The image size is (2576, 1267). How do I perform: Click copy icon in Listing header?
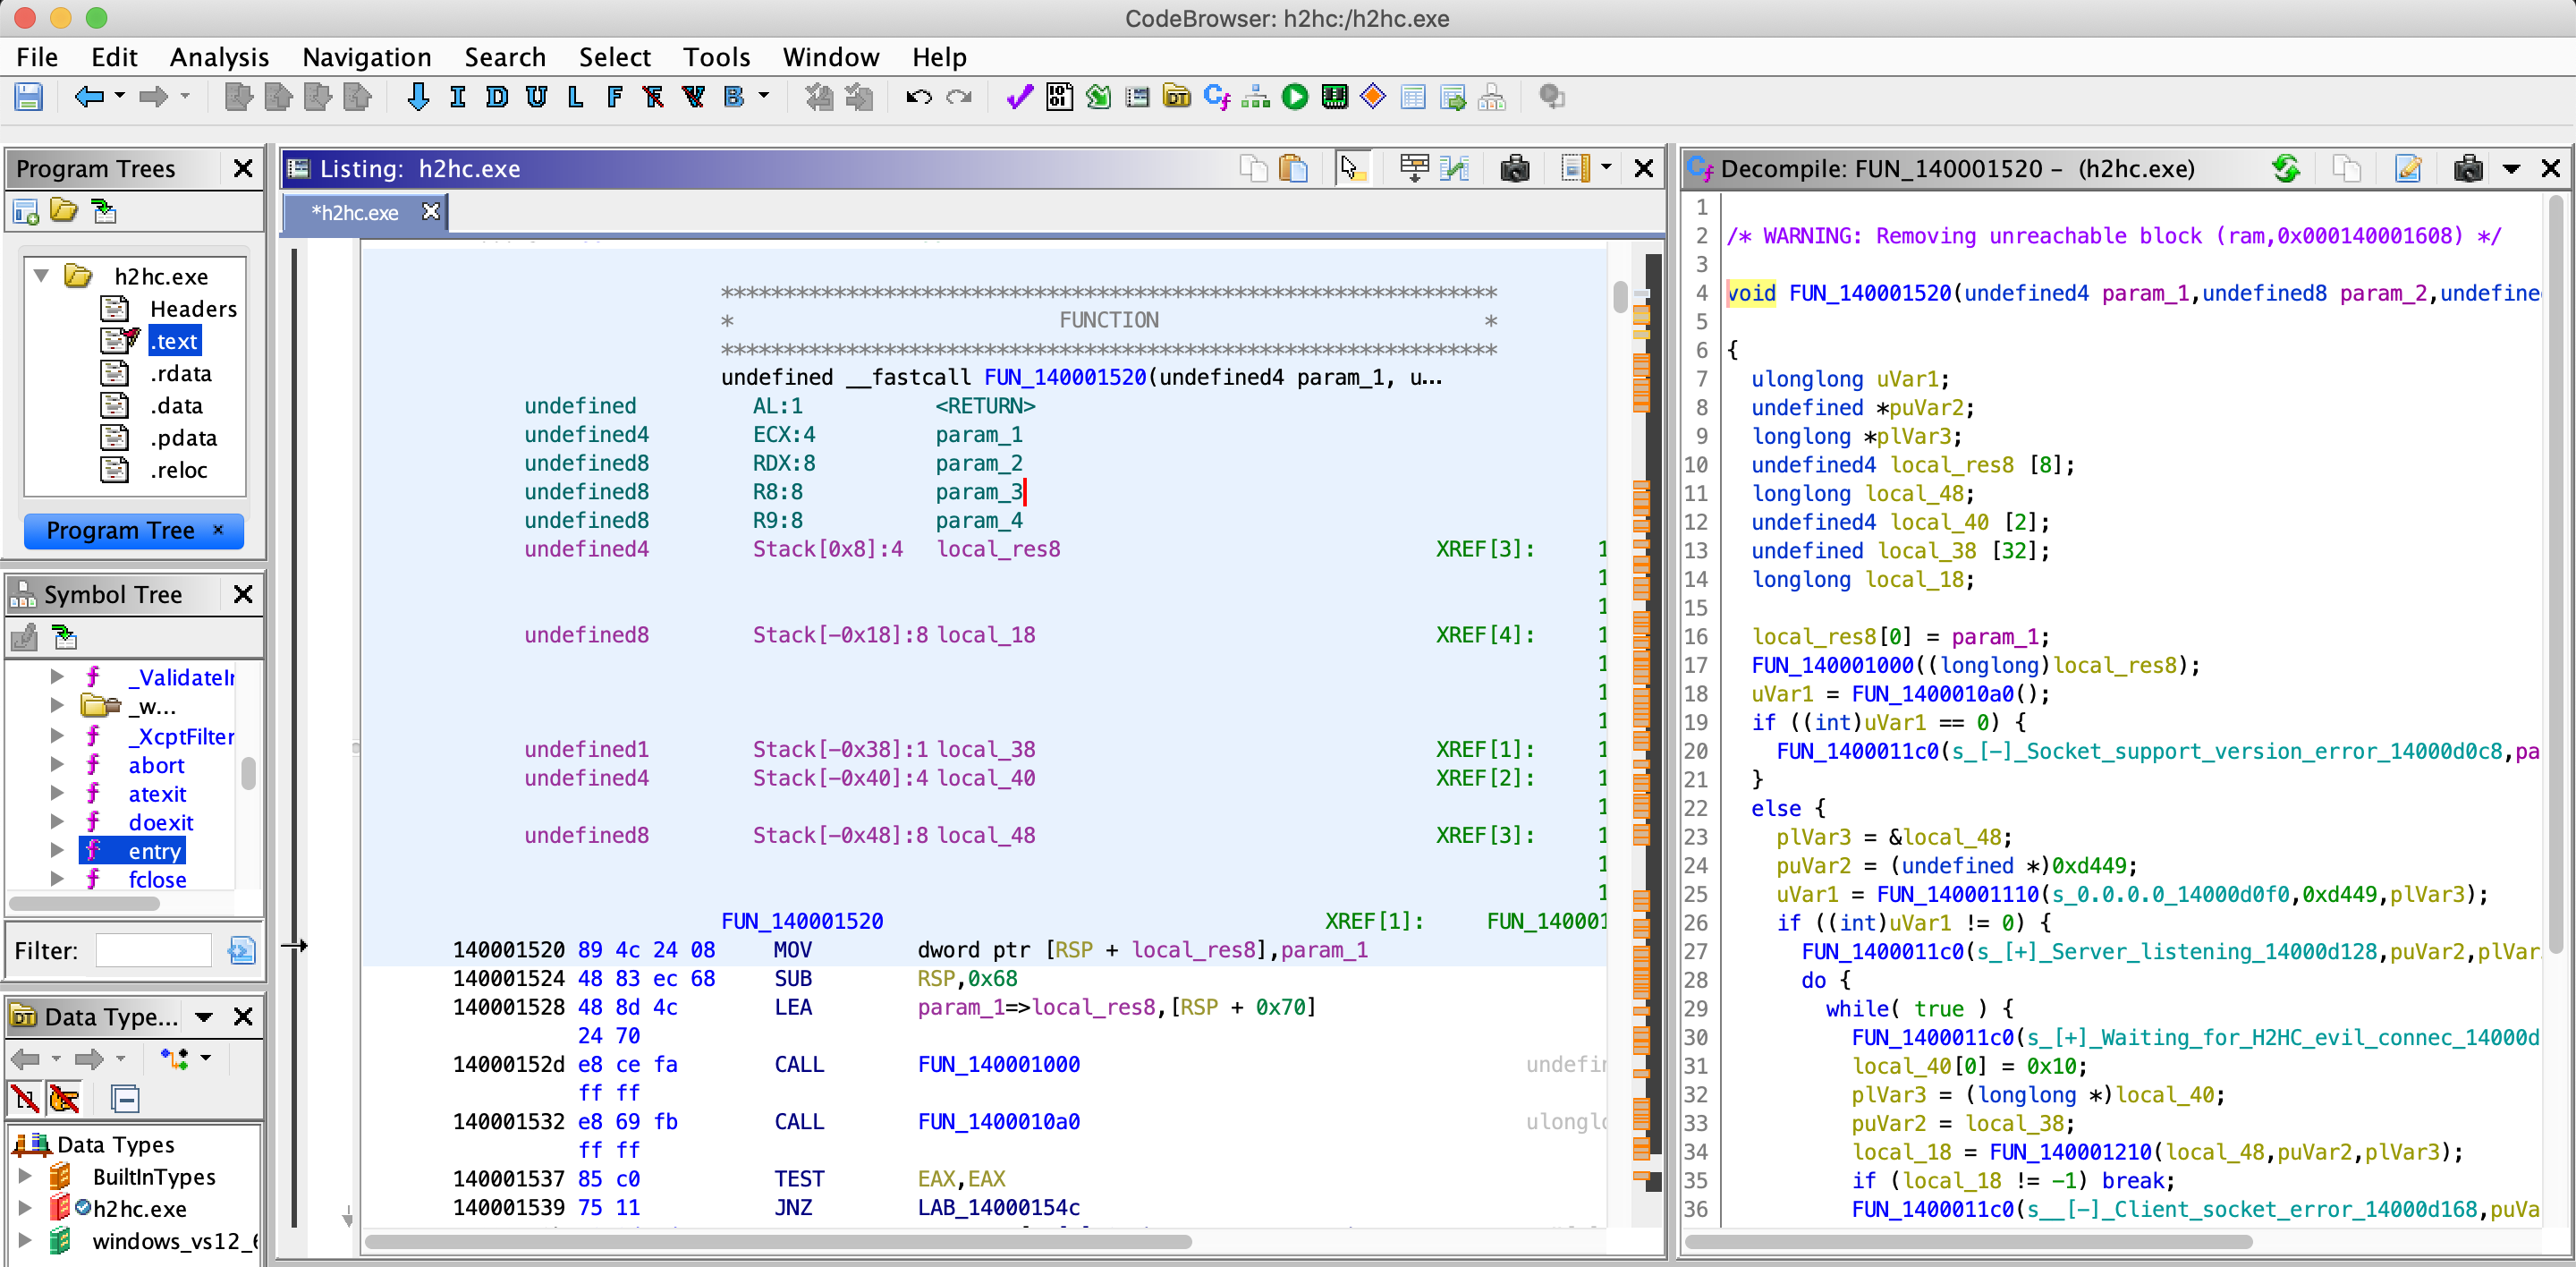click(x=1253, y=168)
